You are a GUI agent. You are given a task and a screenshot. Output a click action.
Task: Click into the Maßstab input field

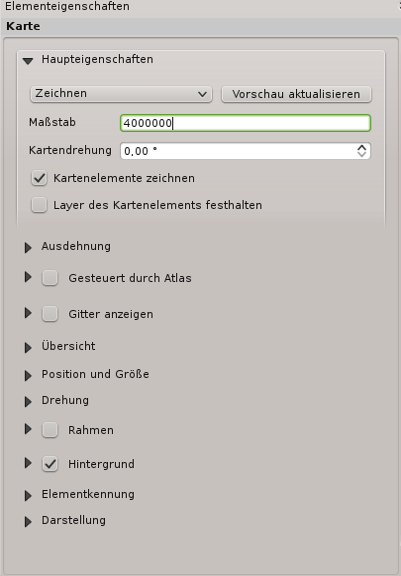(x=245, y=123)
